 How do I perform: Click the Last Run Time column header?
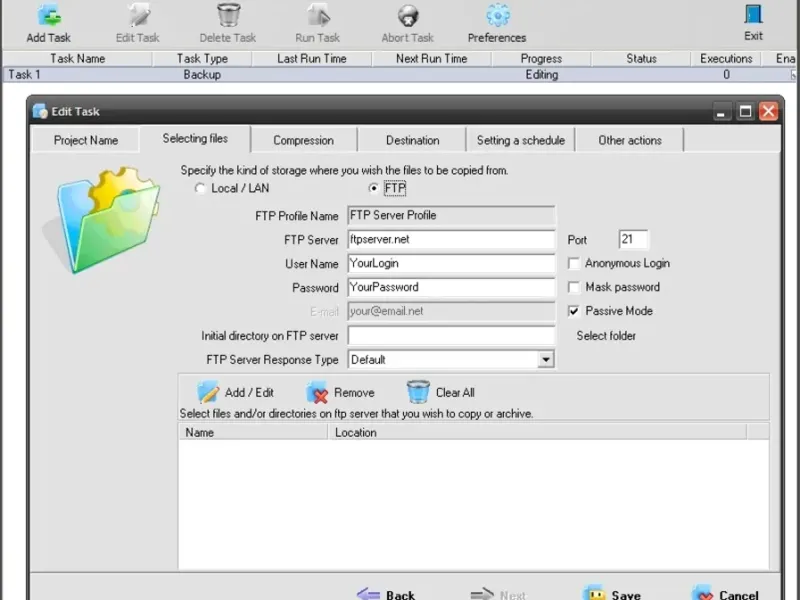tap(312, 59)
